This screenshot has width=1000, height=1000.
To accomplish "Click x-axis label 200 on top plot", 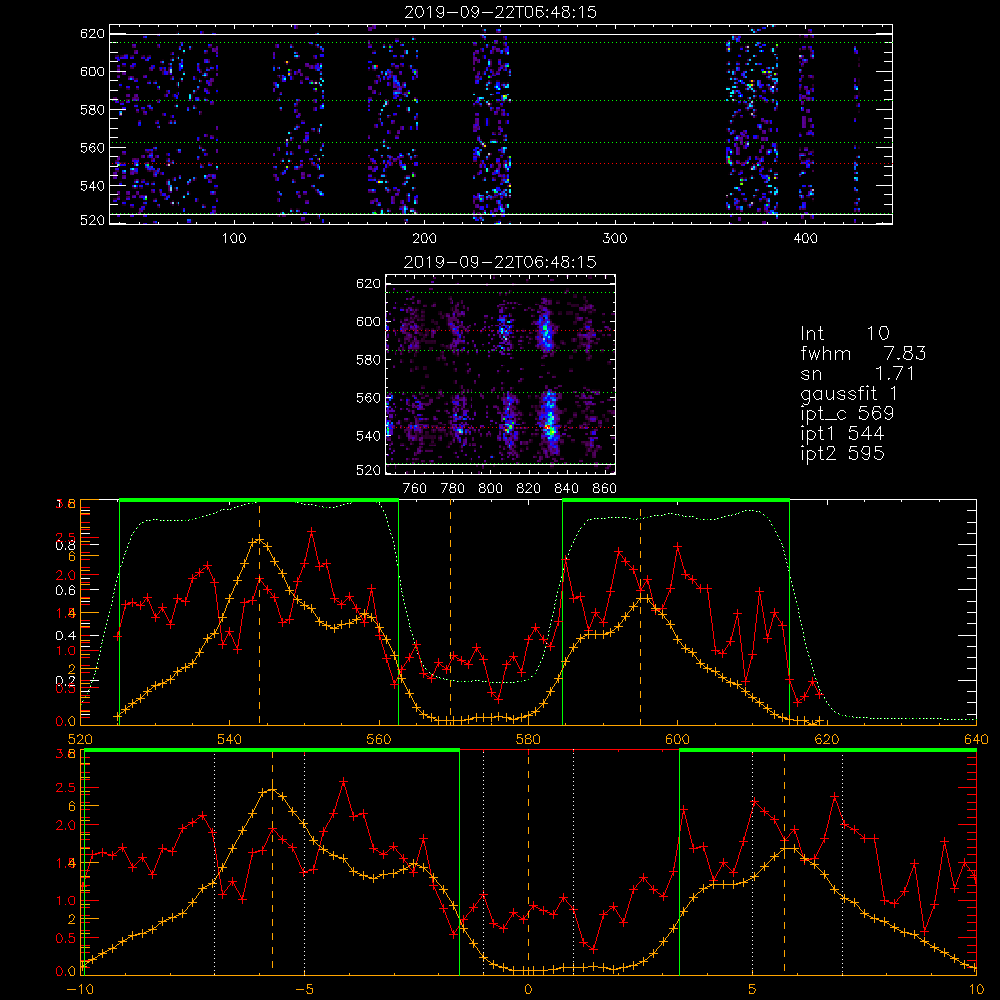I will coord(424,239).
